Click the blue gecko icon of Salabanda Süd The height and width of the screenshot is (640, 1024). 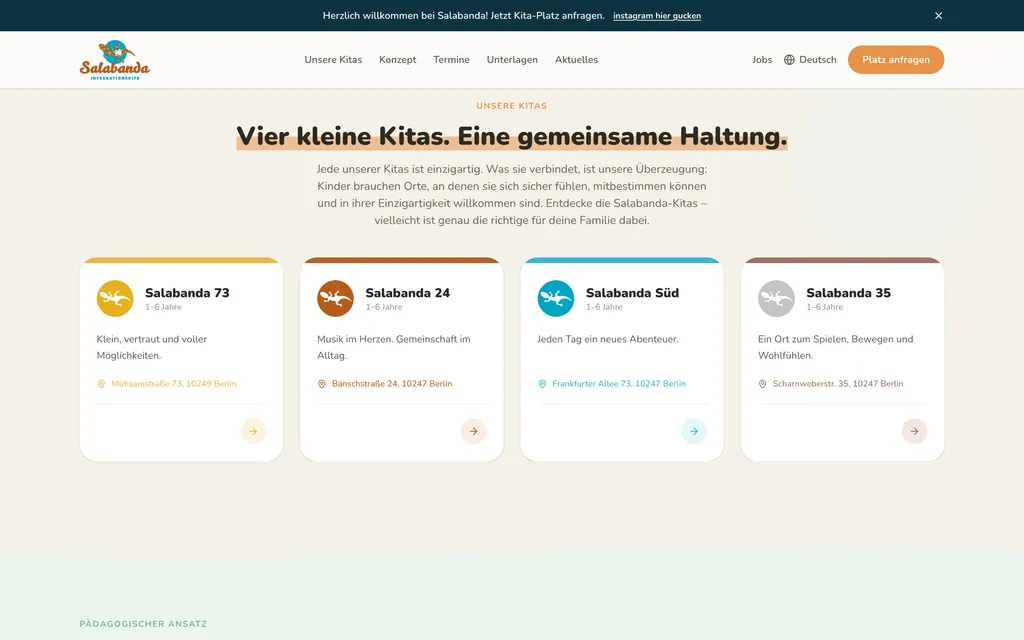click(x=556, y=298)
